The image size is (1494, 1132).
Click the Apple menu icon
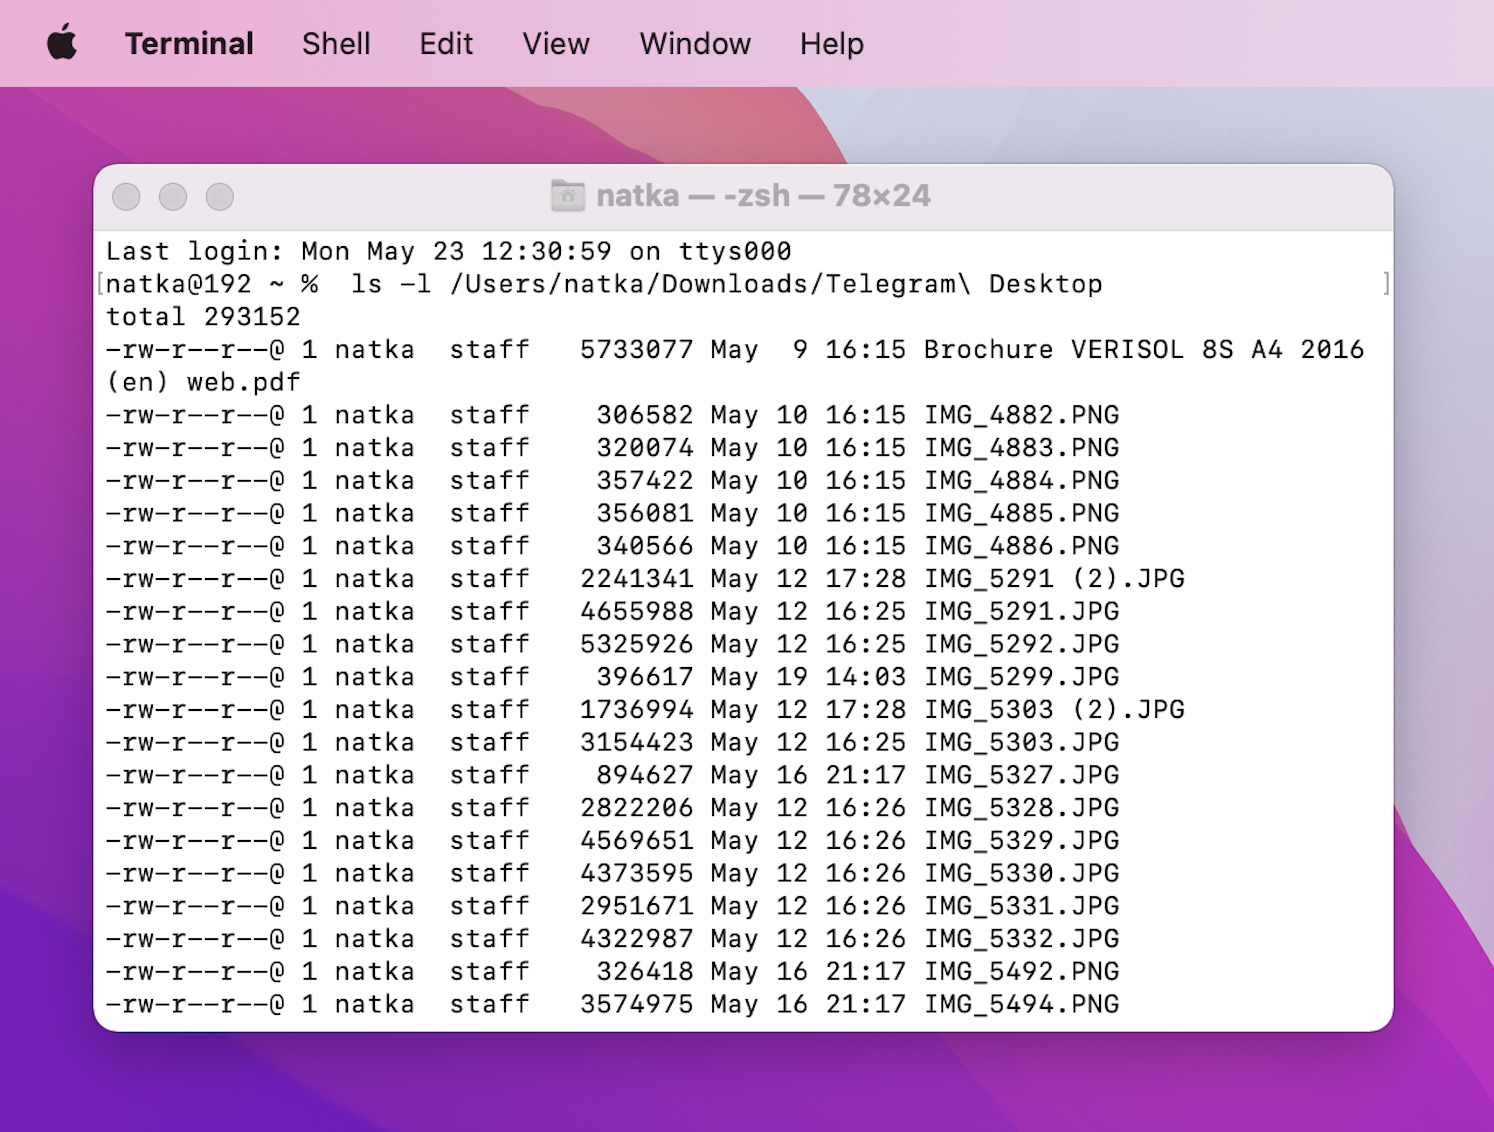60,42
